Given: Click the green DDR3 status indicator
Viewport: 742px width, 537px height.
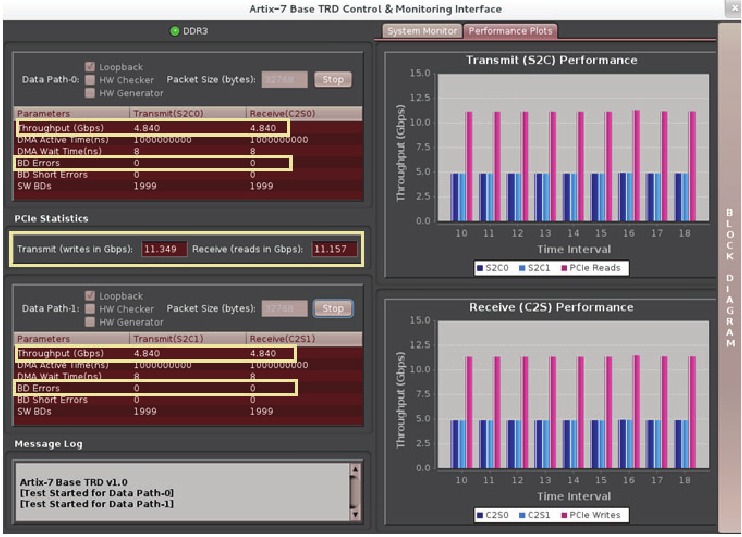Looking at the screenshot, I should 175,31.
